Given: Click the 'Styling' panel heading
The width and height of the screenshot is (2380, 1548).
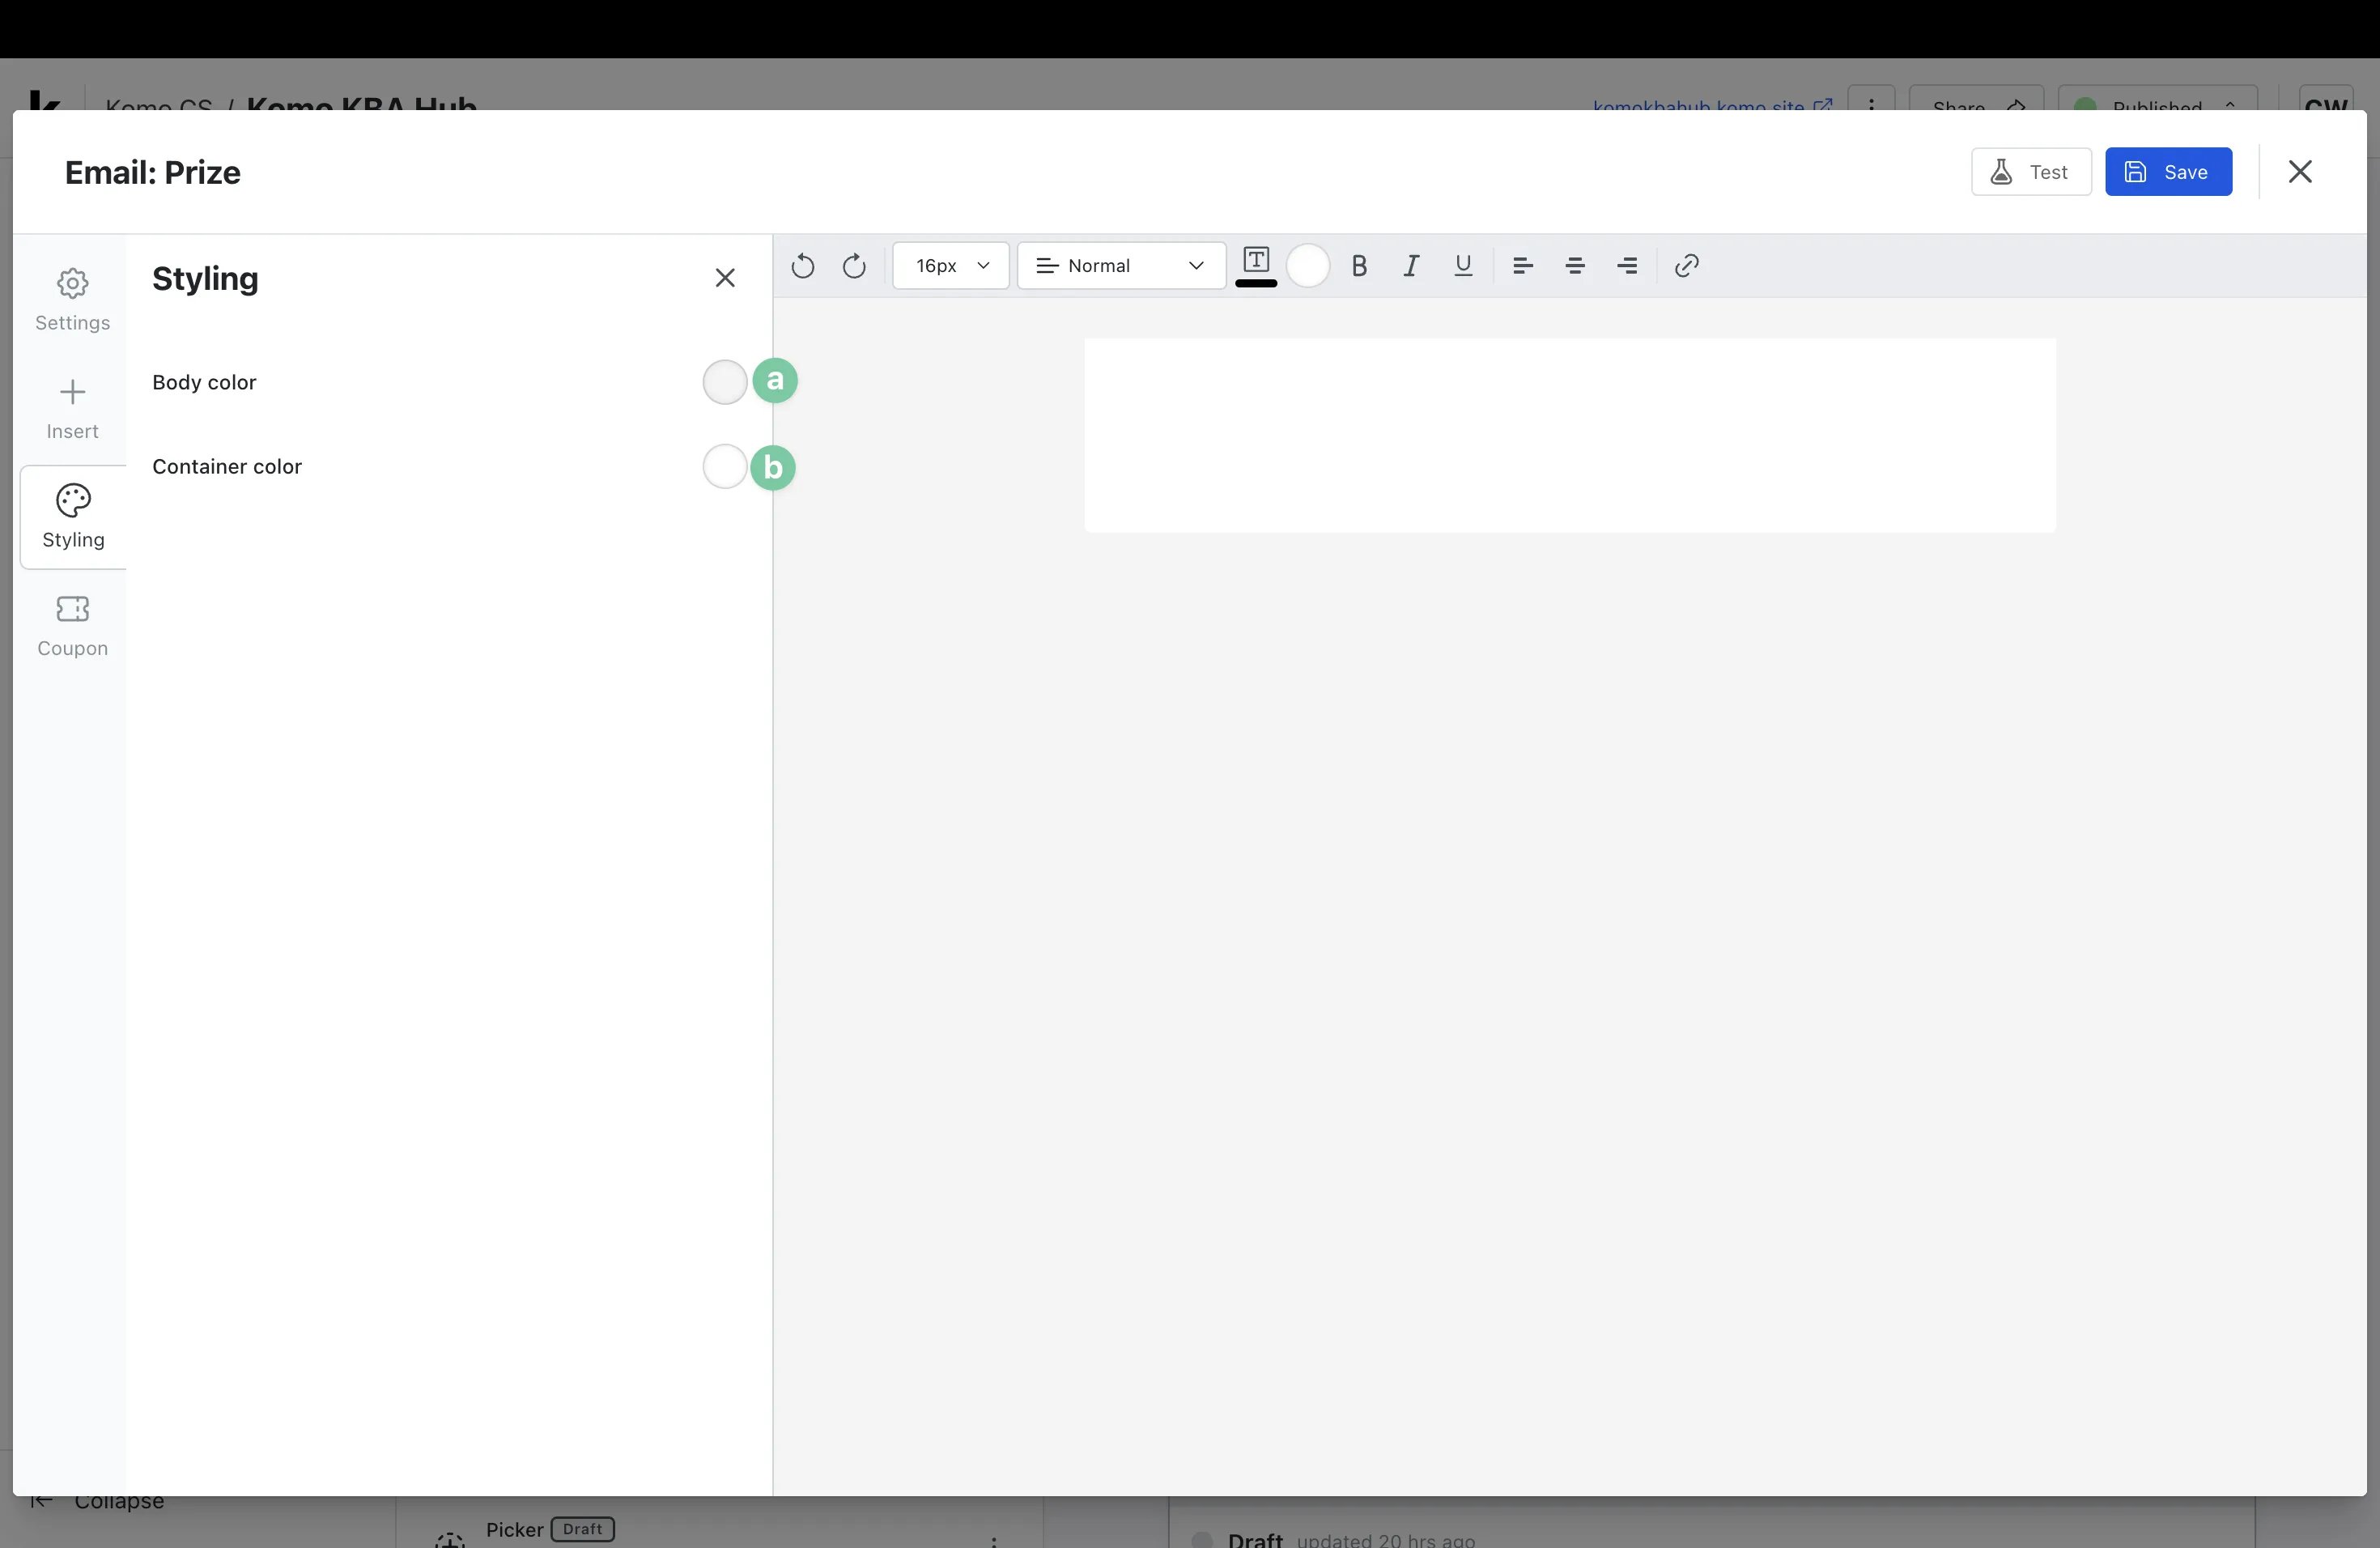Looking at the screenshot, I should 205,279.
